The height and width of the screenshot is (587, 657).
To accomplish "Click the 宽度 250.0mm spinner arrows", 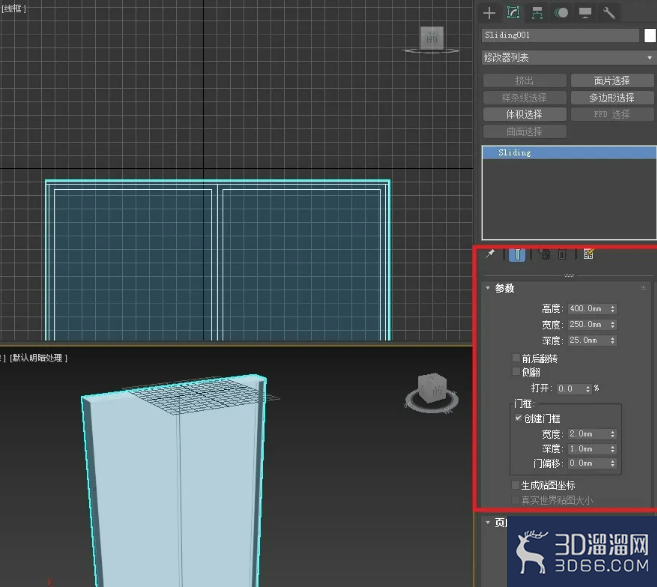I will click(613, 325).
